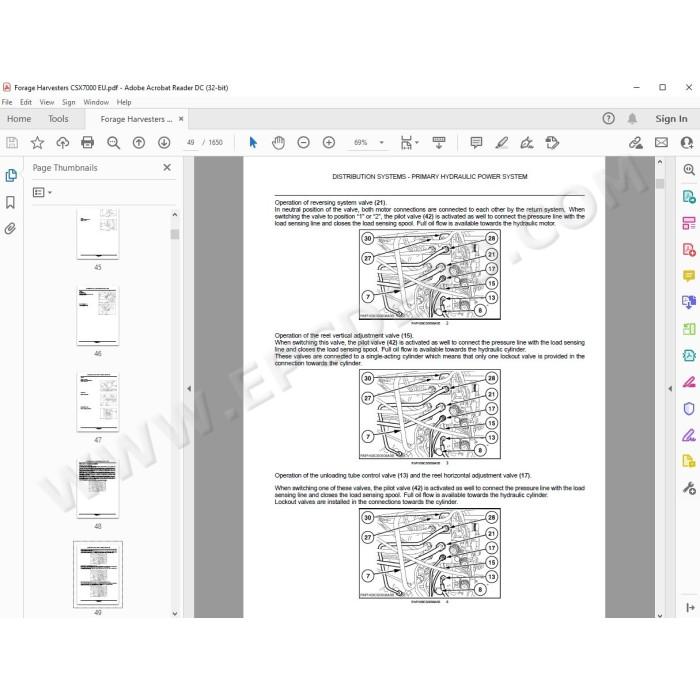
Task: Go to previous page with up arrow
Action: (139, 143)
